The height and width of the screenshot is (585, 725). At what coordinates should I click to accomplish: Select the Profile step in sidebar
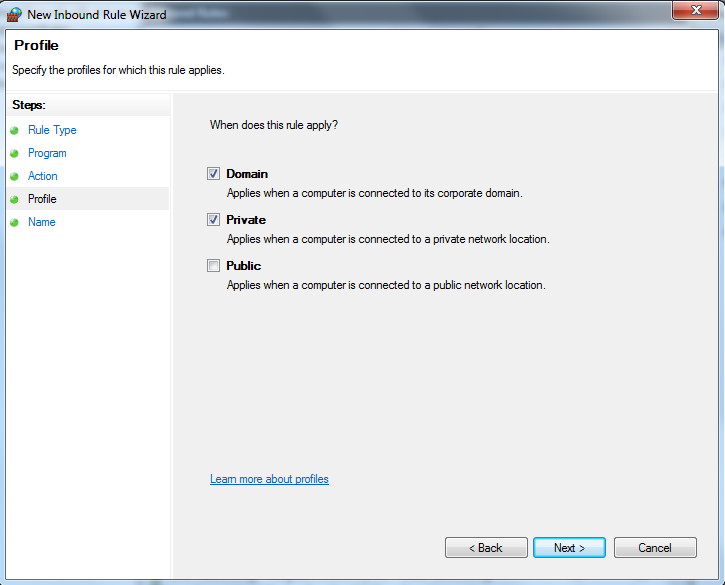[x=42, y=199]
